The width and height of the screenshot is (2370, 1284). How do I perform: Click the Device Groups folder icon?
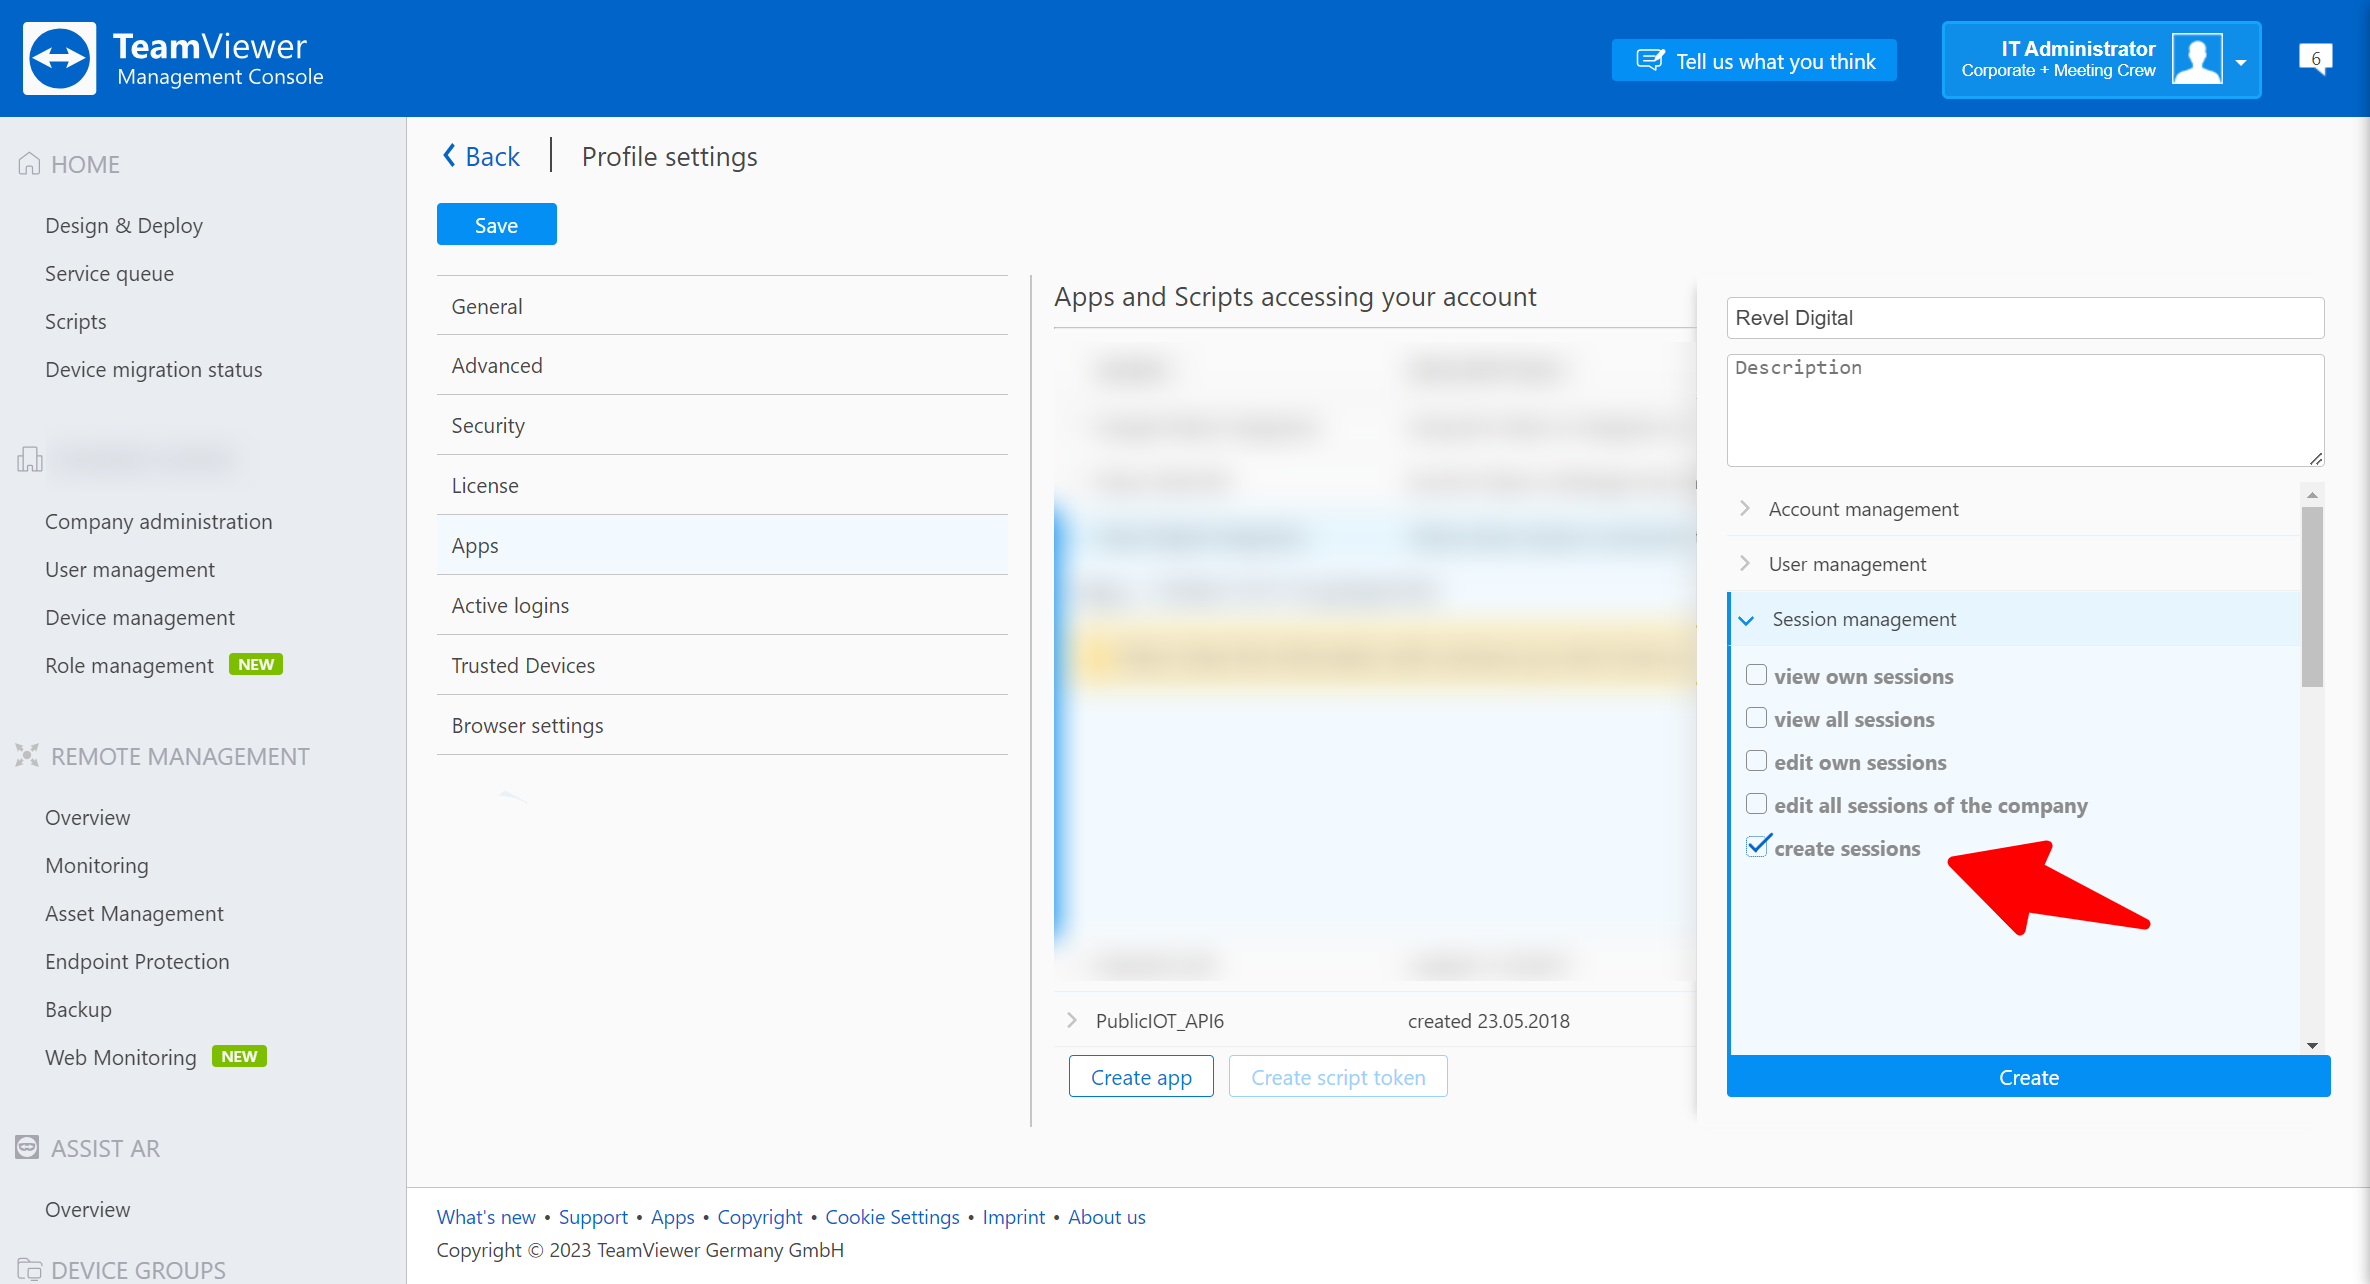pyautogui.click(x=29, y=1269)
